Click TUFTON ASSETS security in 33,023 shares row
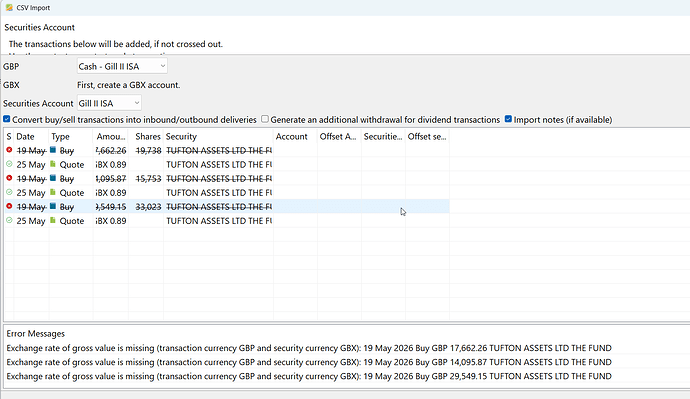The width and height of the screenshot is (690, 399). click(219, 207)
